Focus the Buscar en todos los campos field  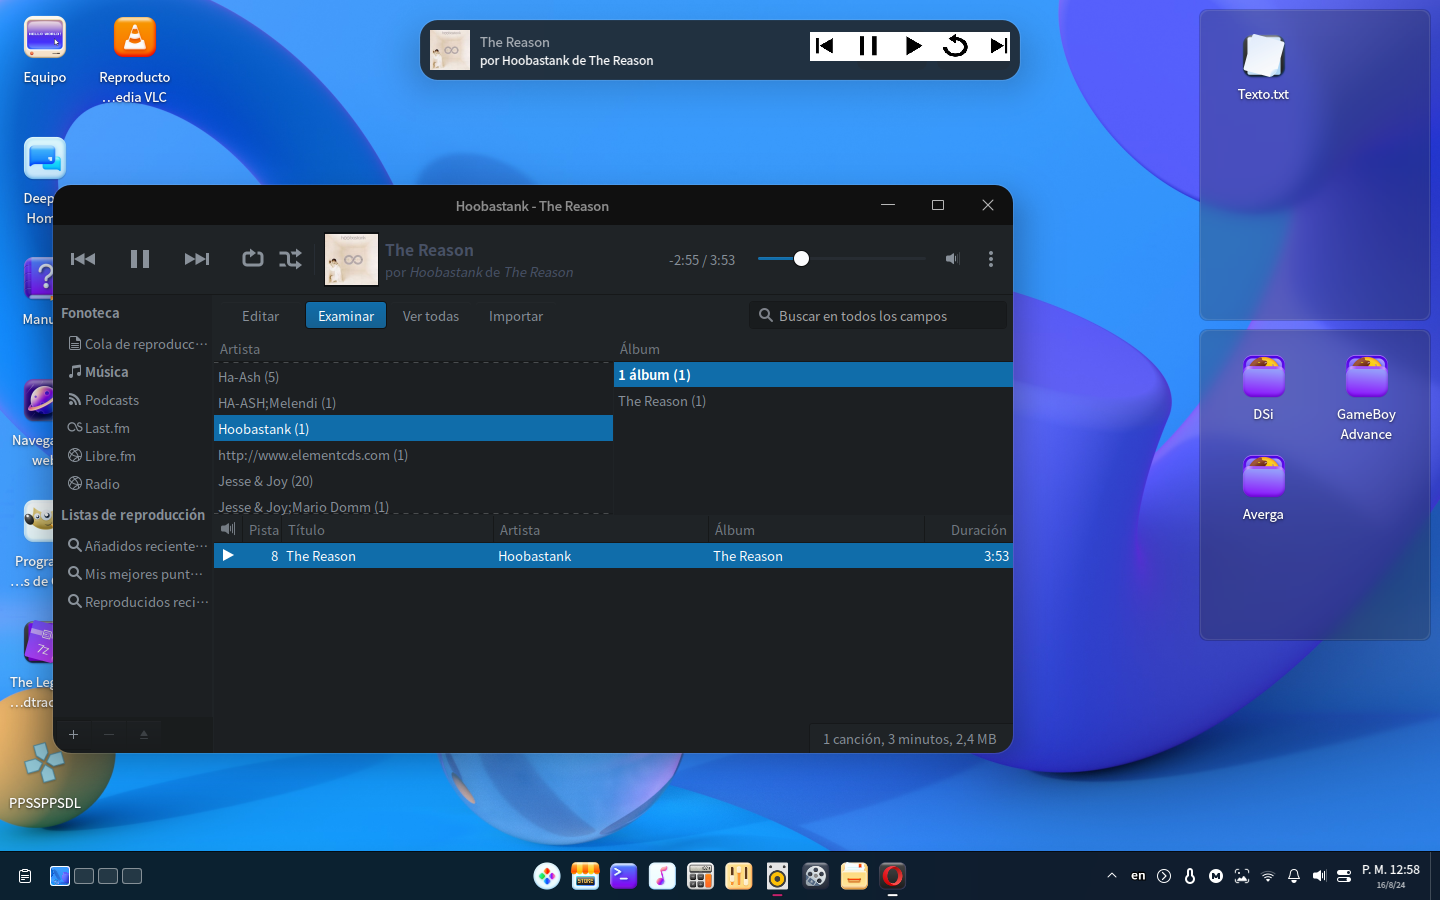pos(878,316)
